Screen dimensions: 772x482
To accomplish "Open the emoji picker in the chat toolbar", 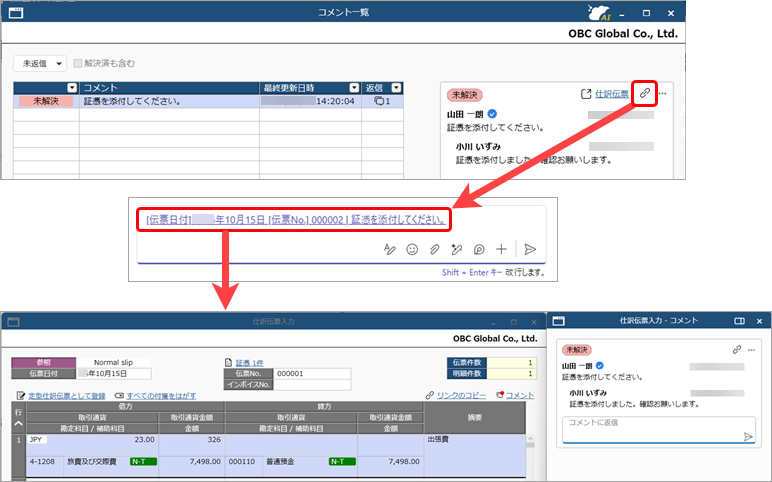I will click(412, 249).
